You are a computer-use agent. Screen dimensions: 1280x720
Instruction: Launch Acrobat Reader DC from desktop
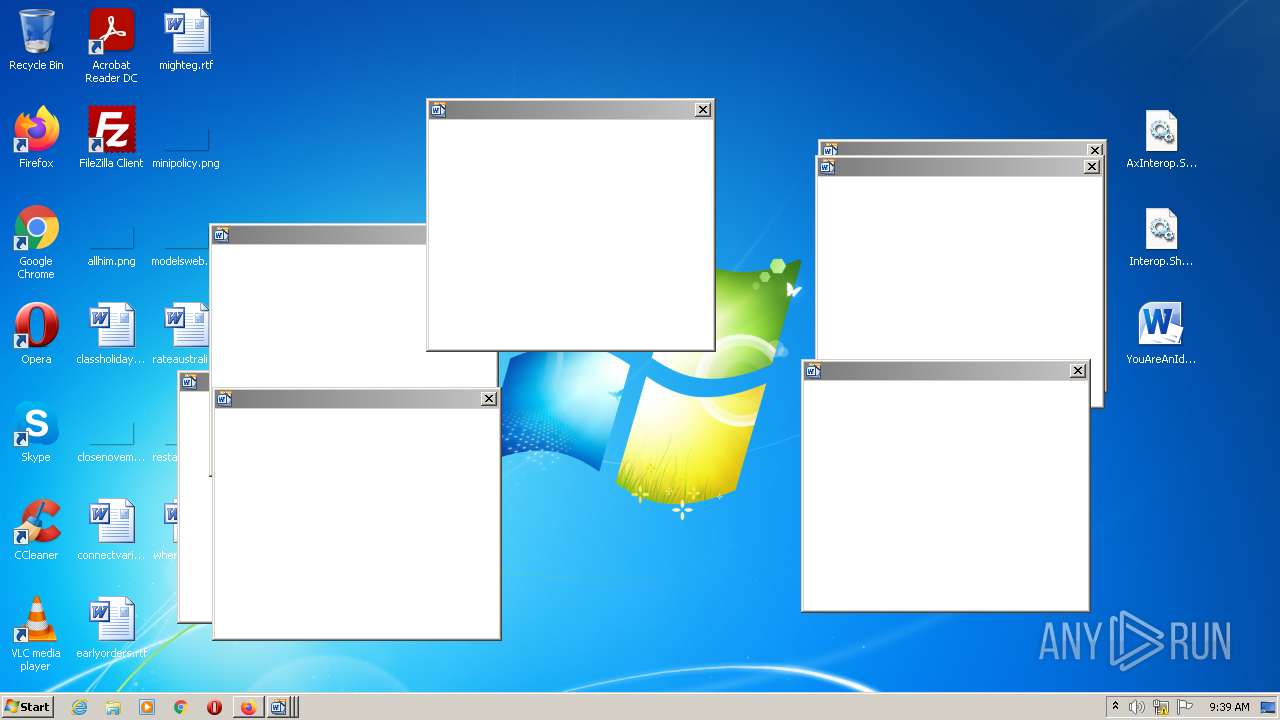pyautogui.click(x=111, y=46)
